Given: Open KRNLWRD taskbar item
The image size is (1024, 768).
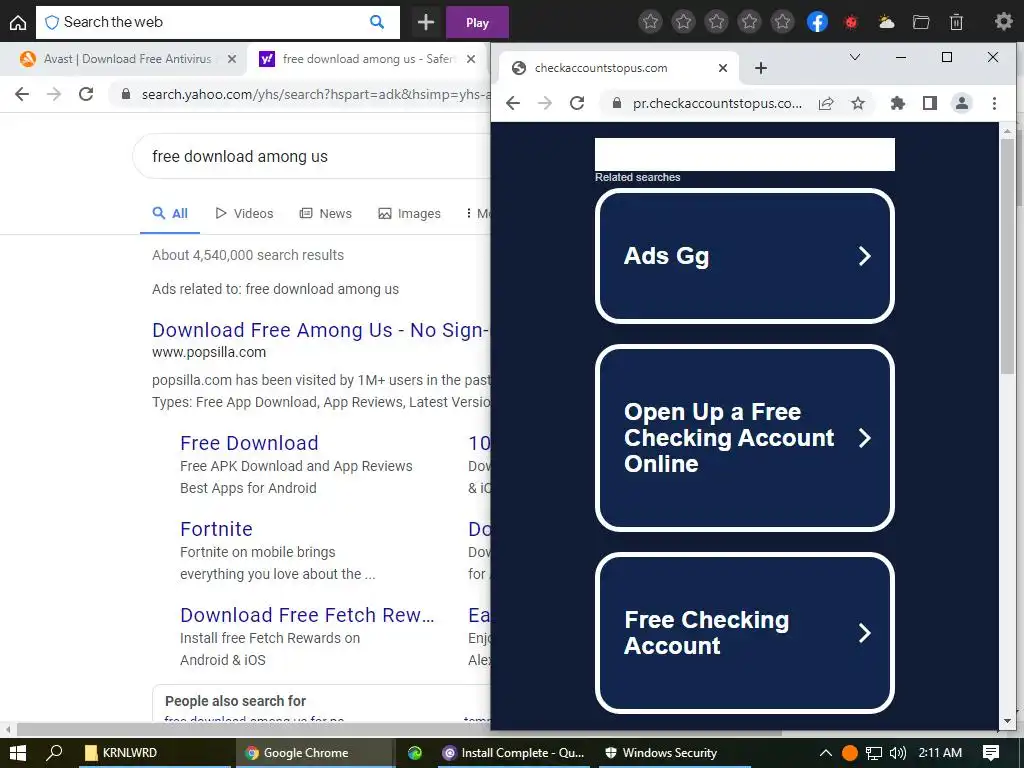Looking at the screenshot, I should (x=154, y=752).
